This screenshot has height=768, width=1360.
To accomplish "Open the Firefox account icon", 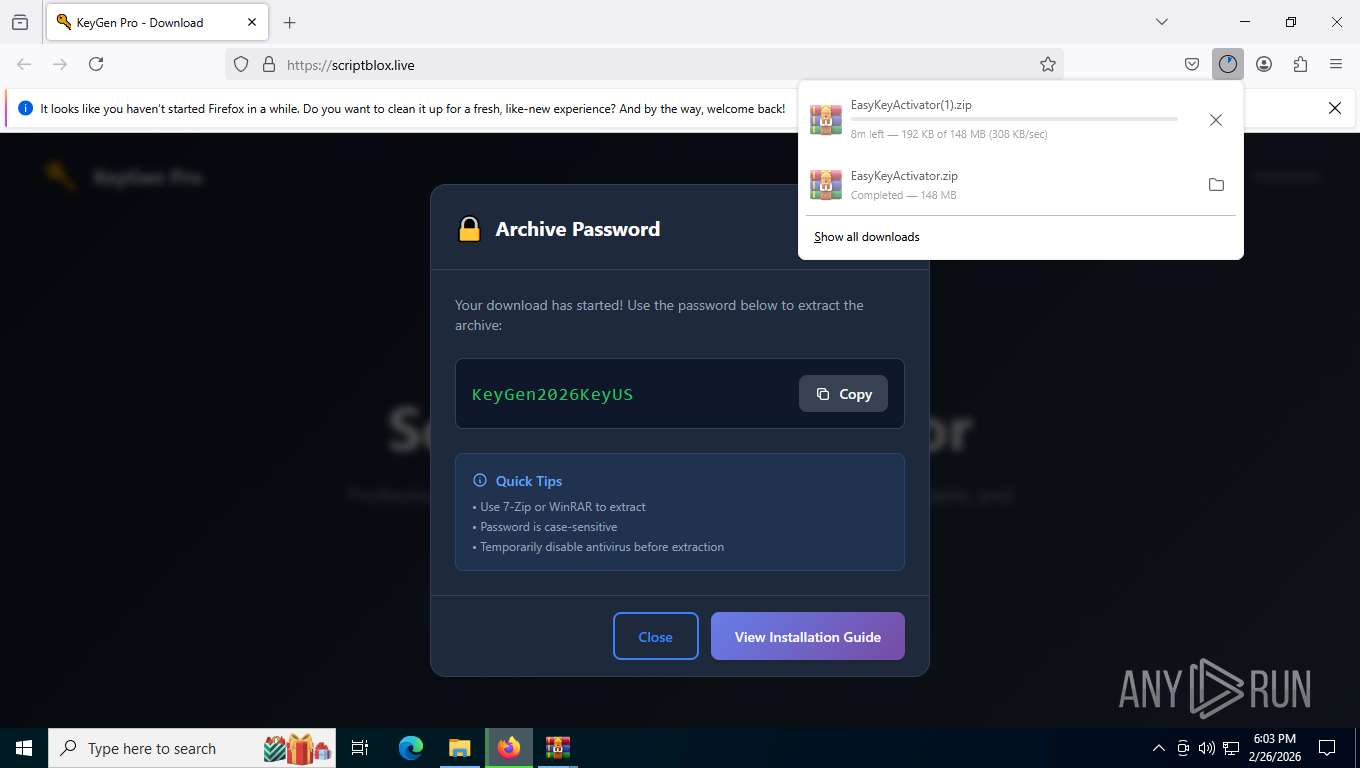I will coord(1264,64).
